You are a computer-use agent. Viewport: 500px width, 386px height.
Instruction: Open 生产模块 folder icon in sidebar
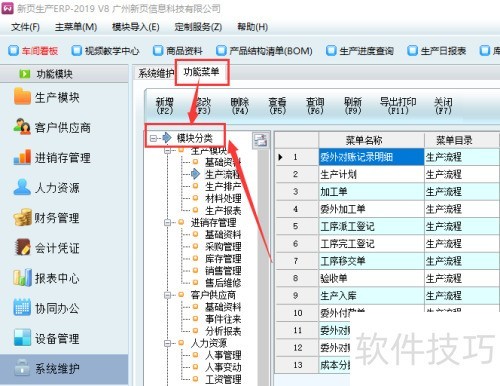coord(22,96)
